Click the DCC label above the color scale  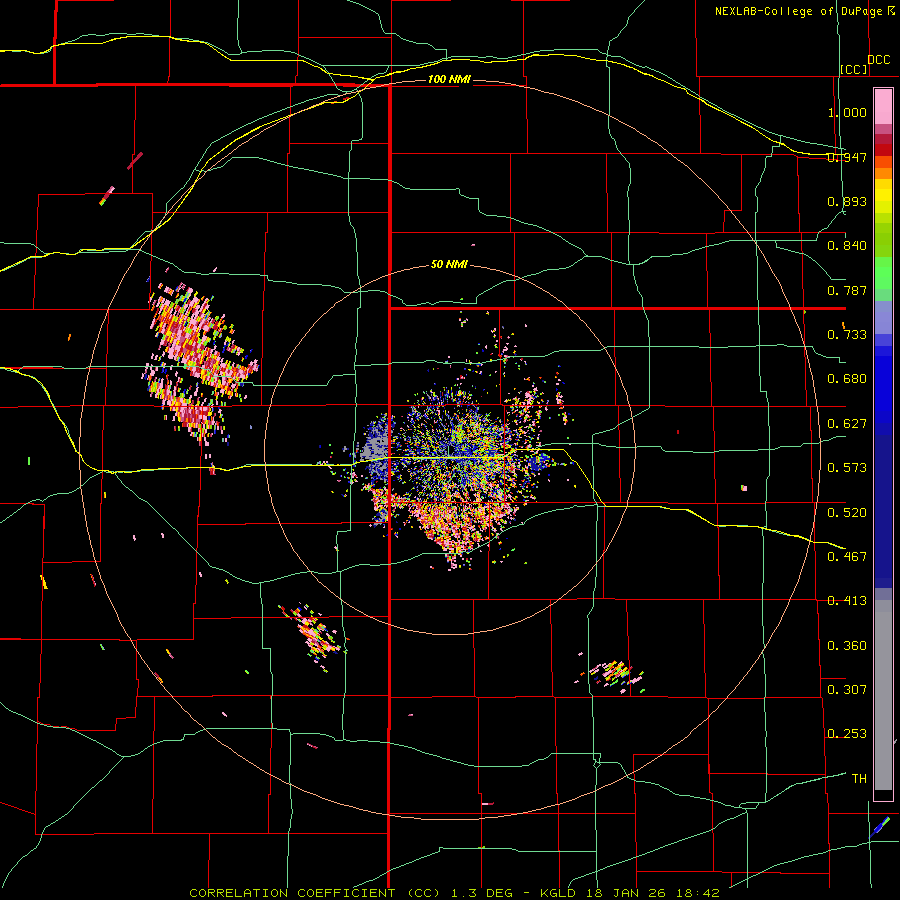pyautogui.click(x=878, y=60)
